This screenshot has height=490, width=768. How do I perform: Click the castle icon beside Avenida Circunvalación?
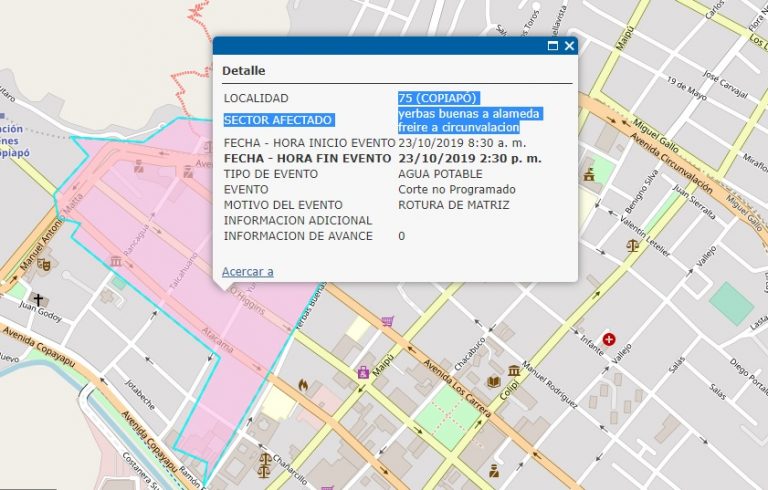pos(589,175)
